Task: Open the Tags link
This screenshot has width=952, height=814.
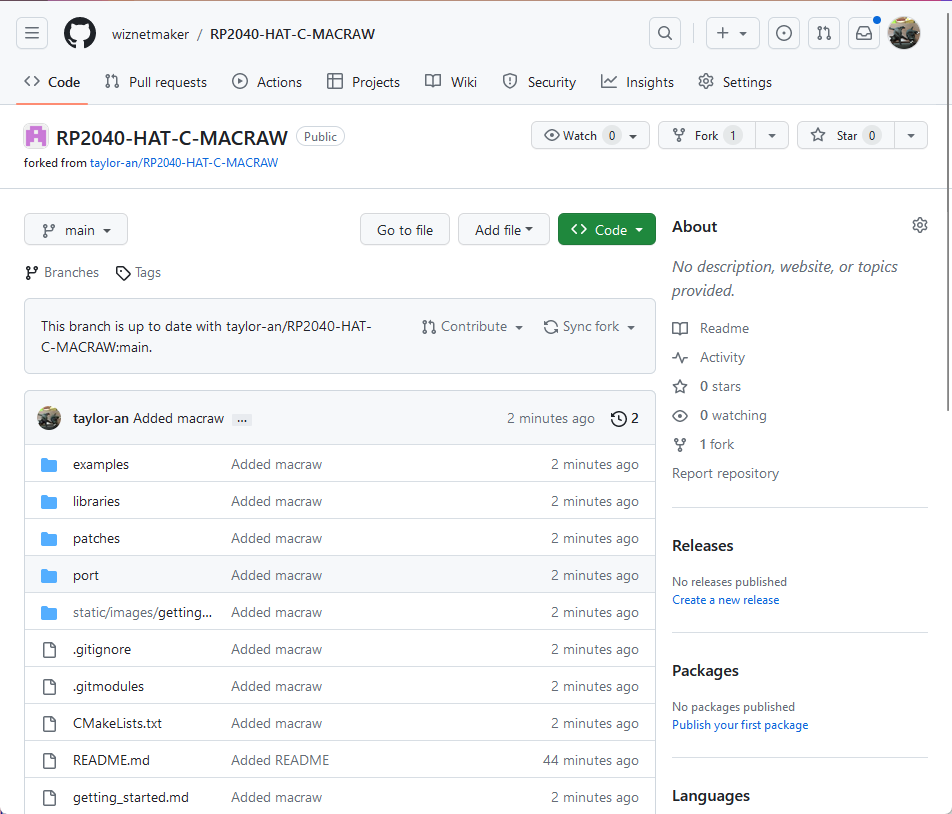Action: tap(138, 273)
